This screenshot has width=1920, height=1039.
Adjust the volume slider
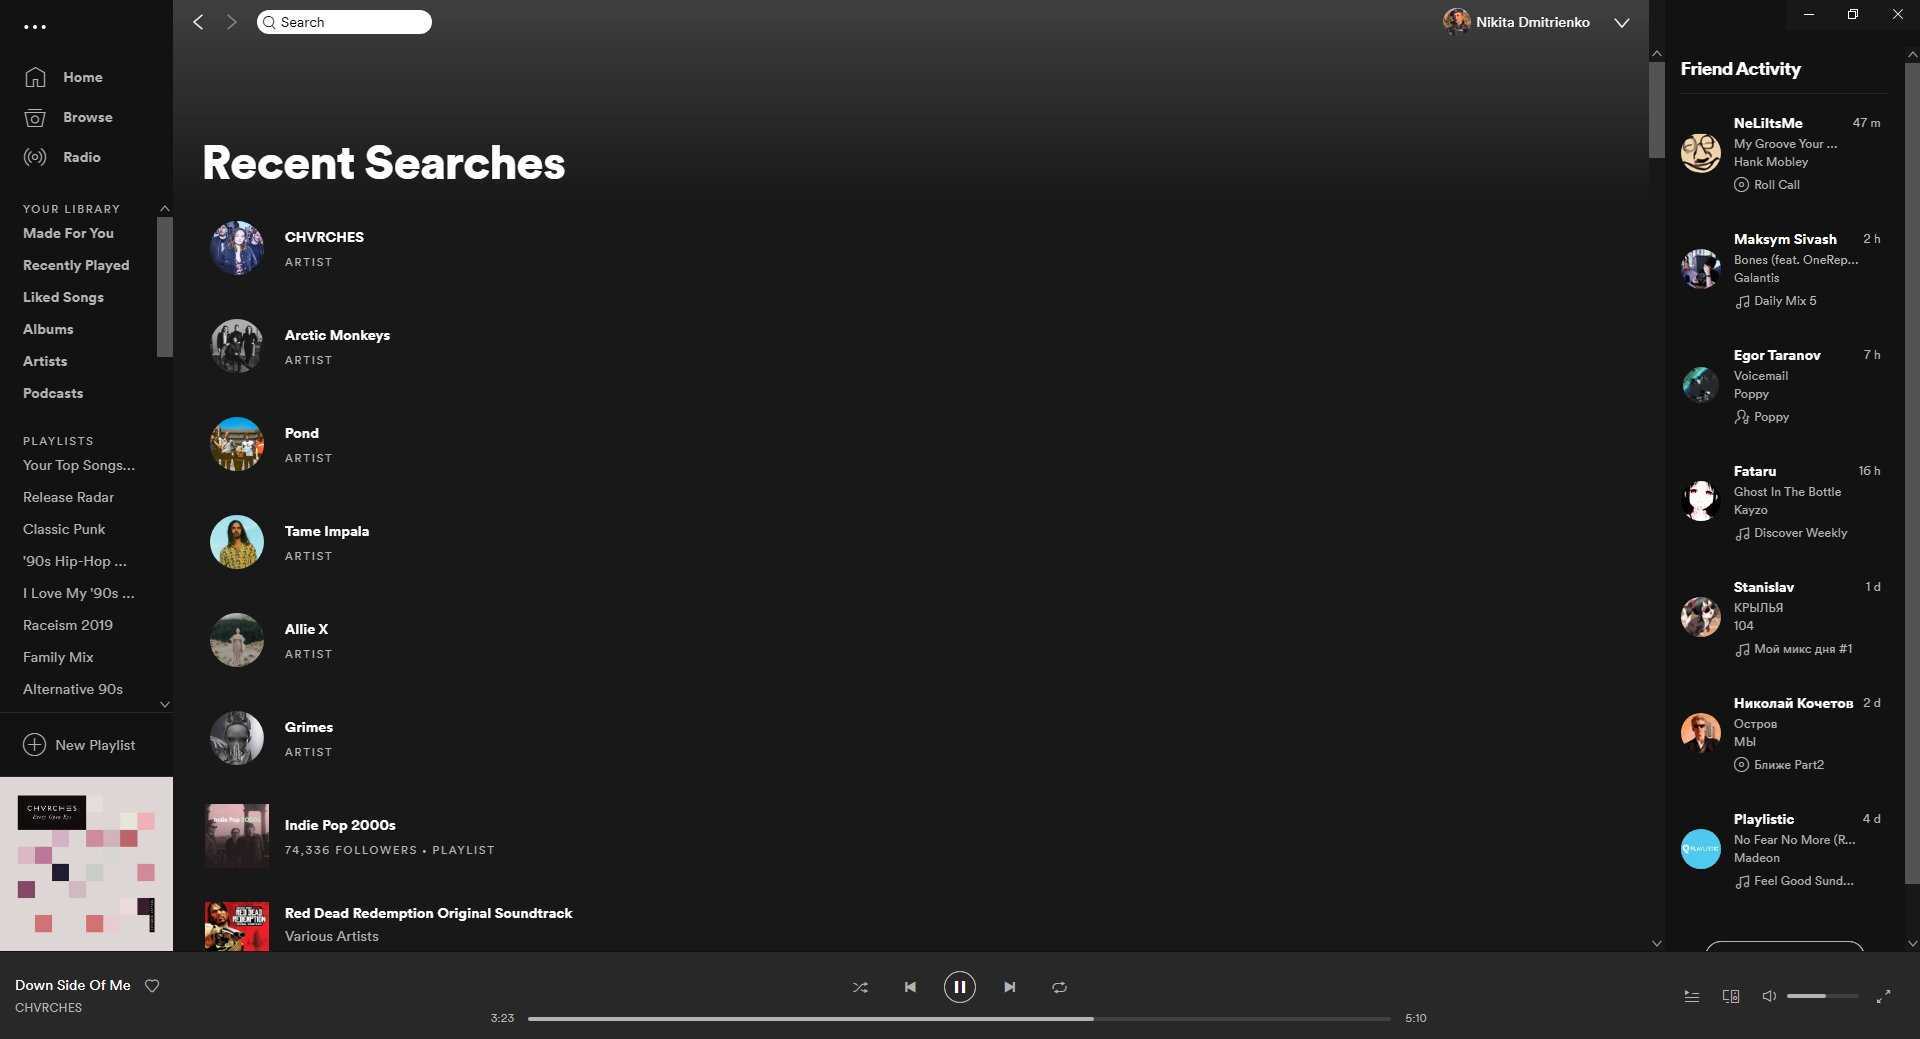coord(1822,996)
